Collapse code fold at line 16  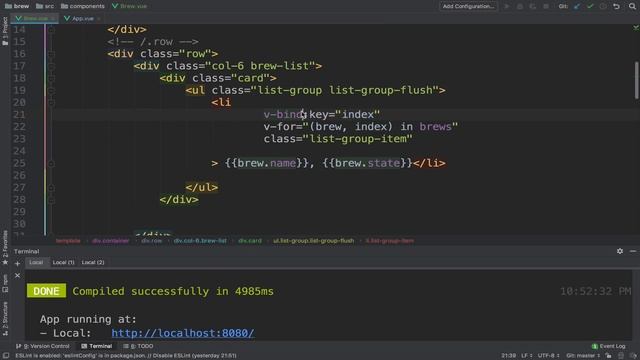pyautogui.click(x=51, y=54)
